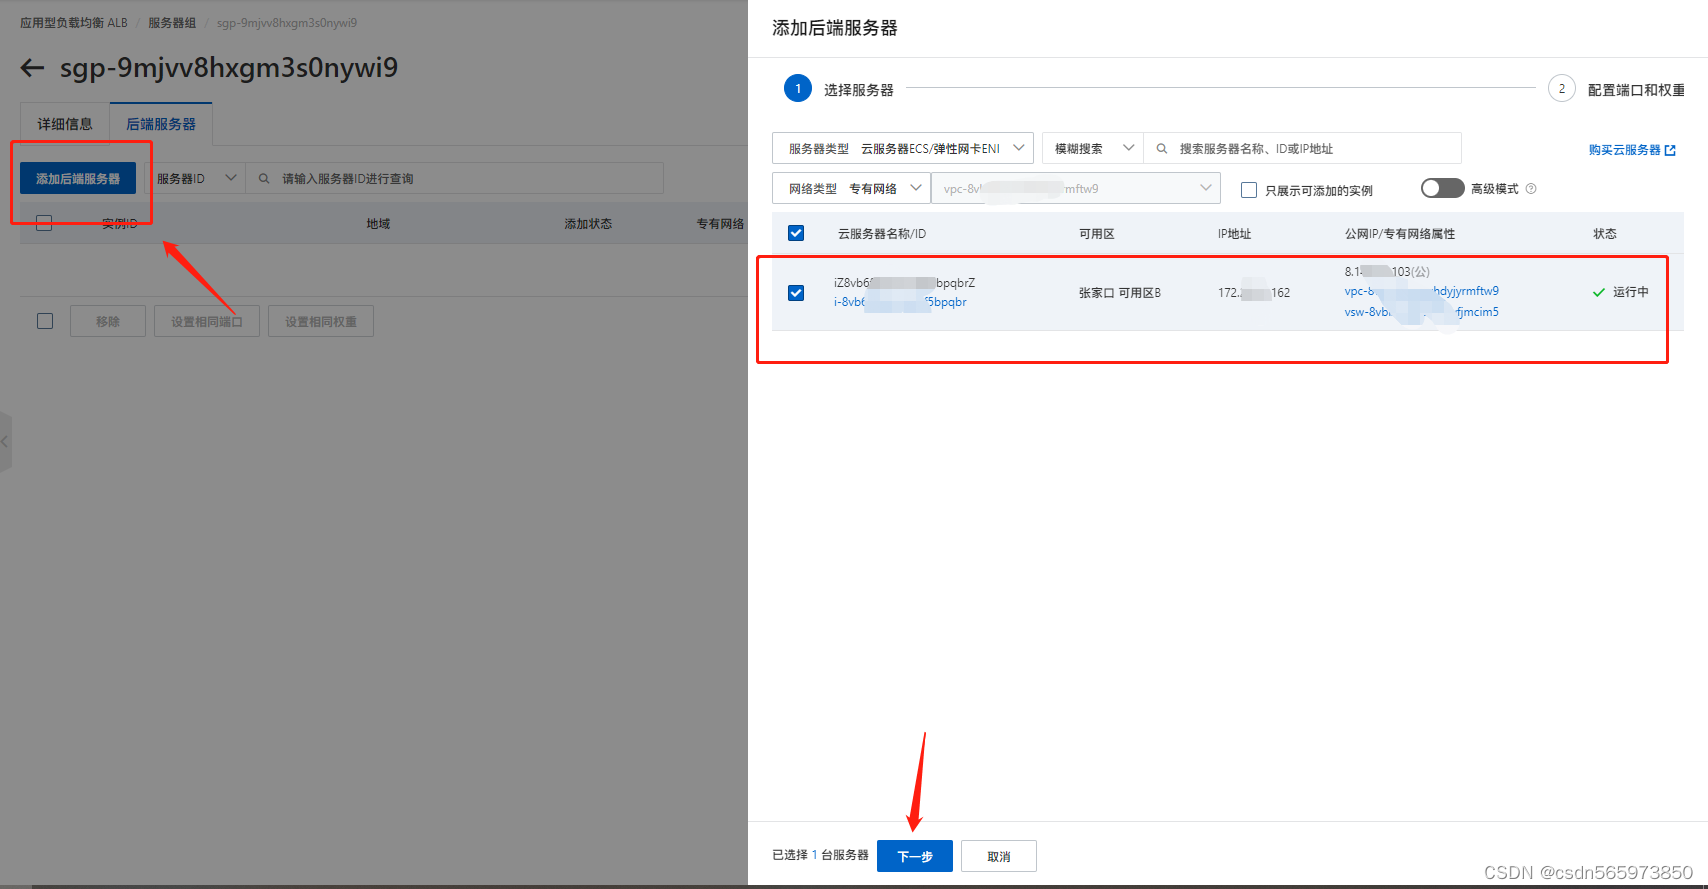
Task: Open the 模糊搜索 dropdown
Action: pyautogui.click(x=1093, y=148)
